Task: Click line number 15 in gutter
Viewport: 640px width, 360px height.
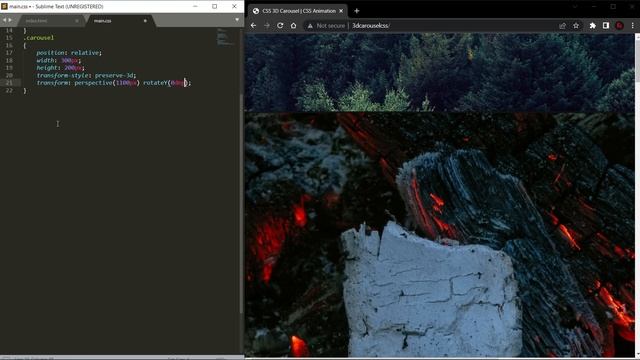Action: click(9, 38)
